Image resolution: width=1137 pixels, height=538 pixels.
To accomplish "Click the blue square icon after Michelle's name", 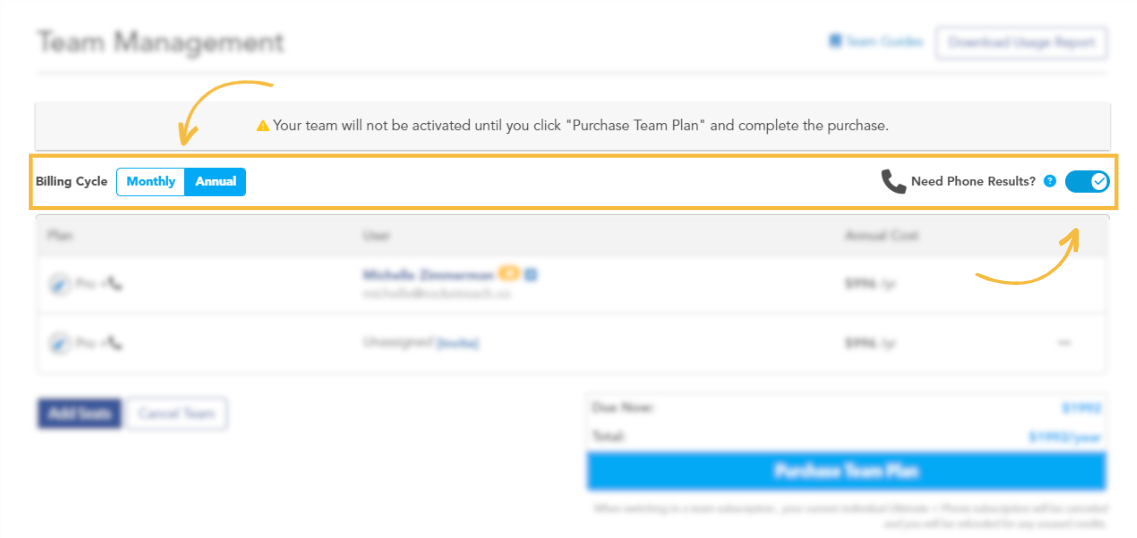I will click(531, 274).
